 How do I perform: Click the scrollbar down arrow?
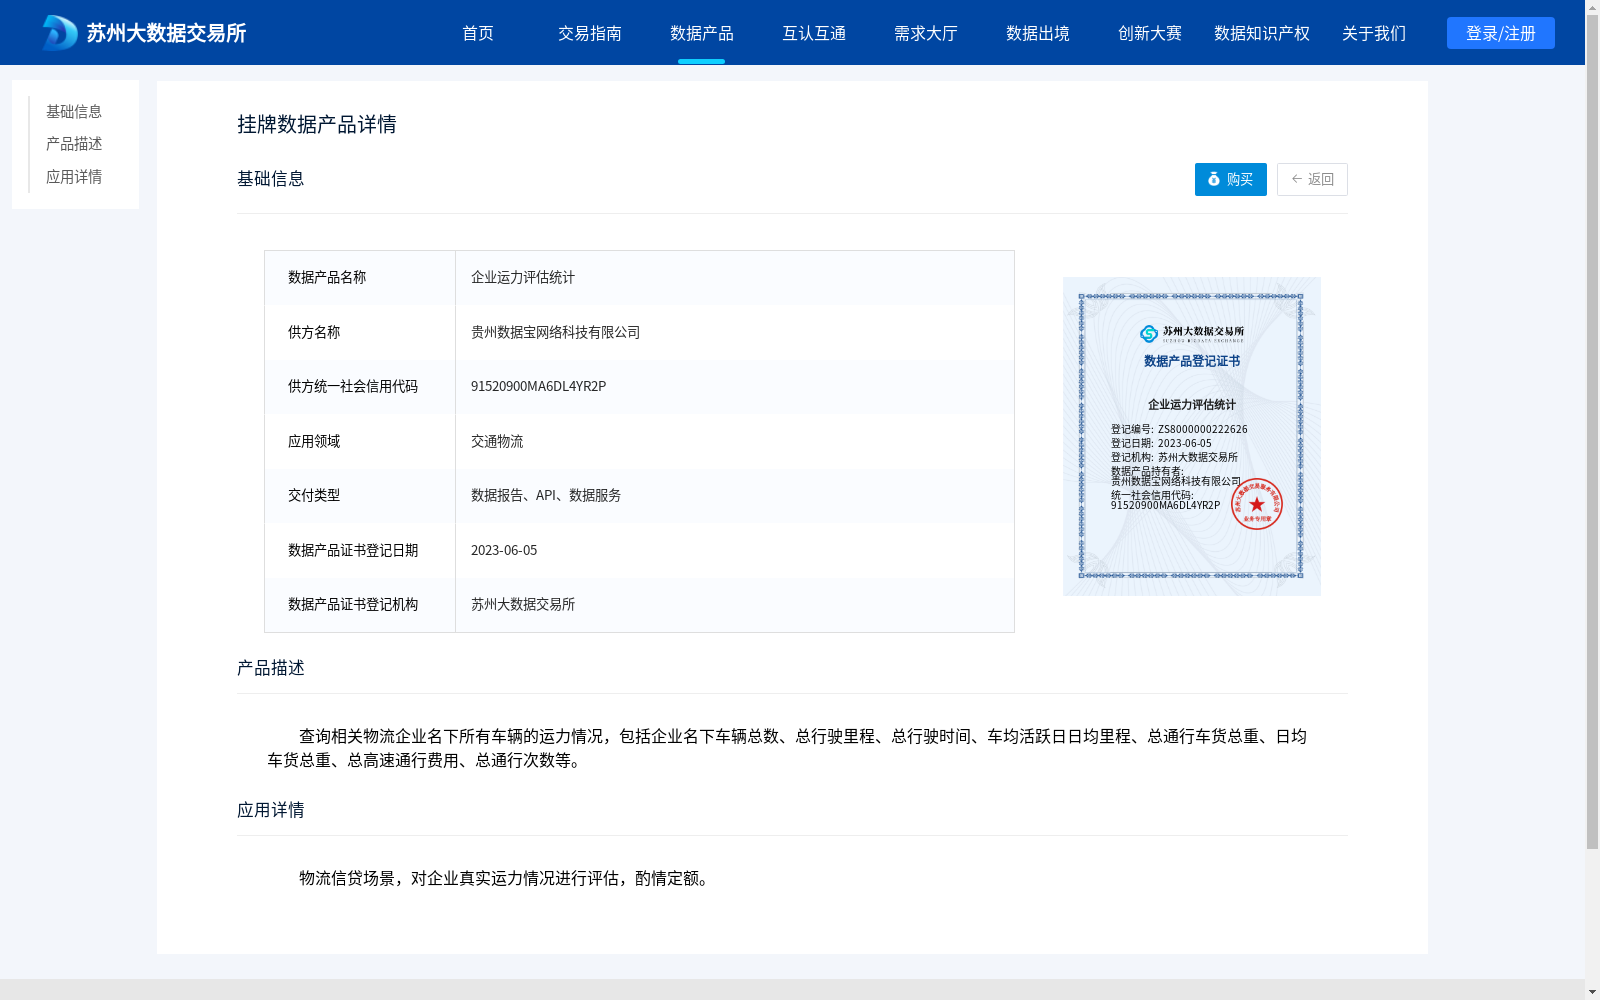1592,992
